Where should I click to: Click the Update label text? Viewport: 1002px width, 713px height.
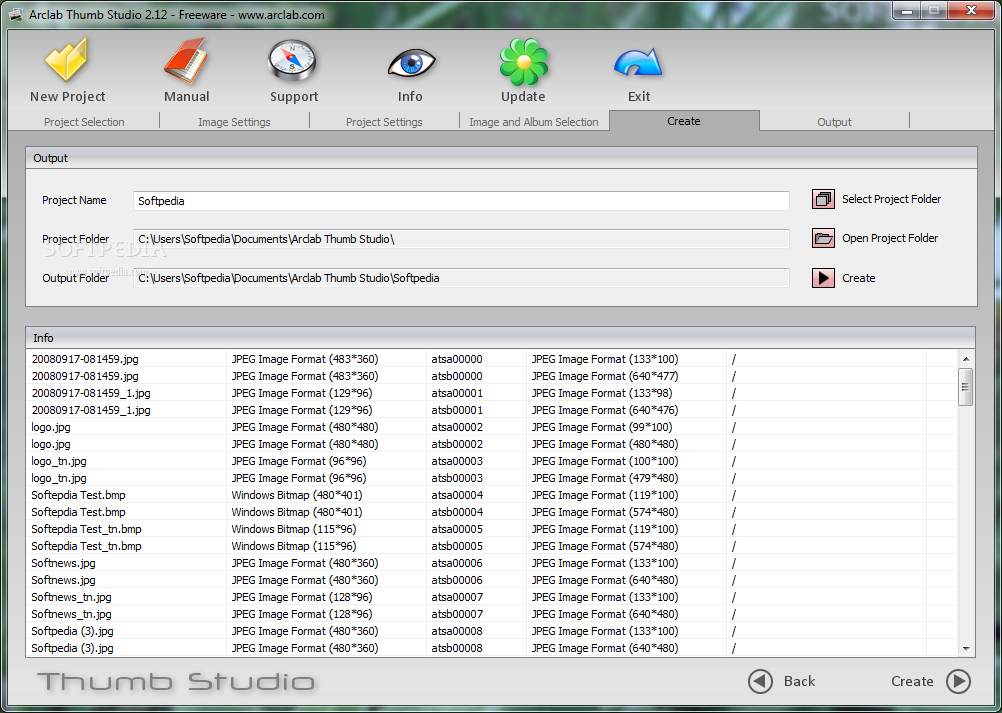click(x=523, y=96)
